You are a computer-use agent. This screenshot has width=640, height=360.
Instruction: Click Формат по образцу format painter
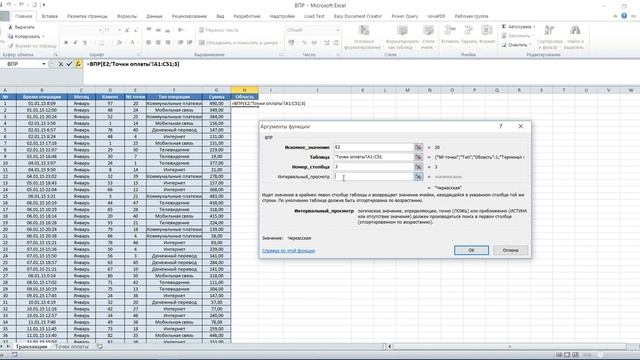(32, 46)
